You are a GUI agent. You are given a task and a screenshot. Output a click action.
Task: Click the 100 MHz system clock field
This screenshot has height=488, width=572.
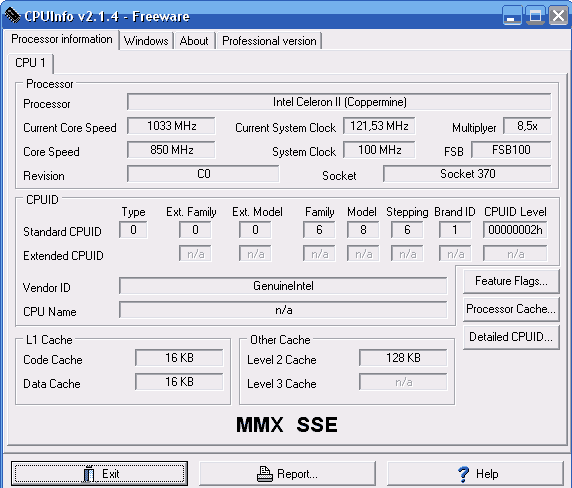pos(379,150)
